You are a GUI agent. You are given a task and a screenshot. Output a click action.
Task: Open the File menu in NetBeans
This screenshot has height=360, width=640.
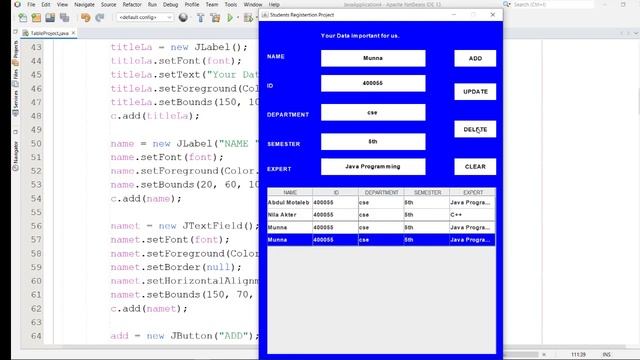[x=31, y=4]
